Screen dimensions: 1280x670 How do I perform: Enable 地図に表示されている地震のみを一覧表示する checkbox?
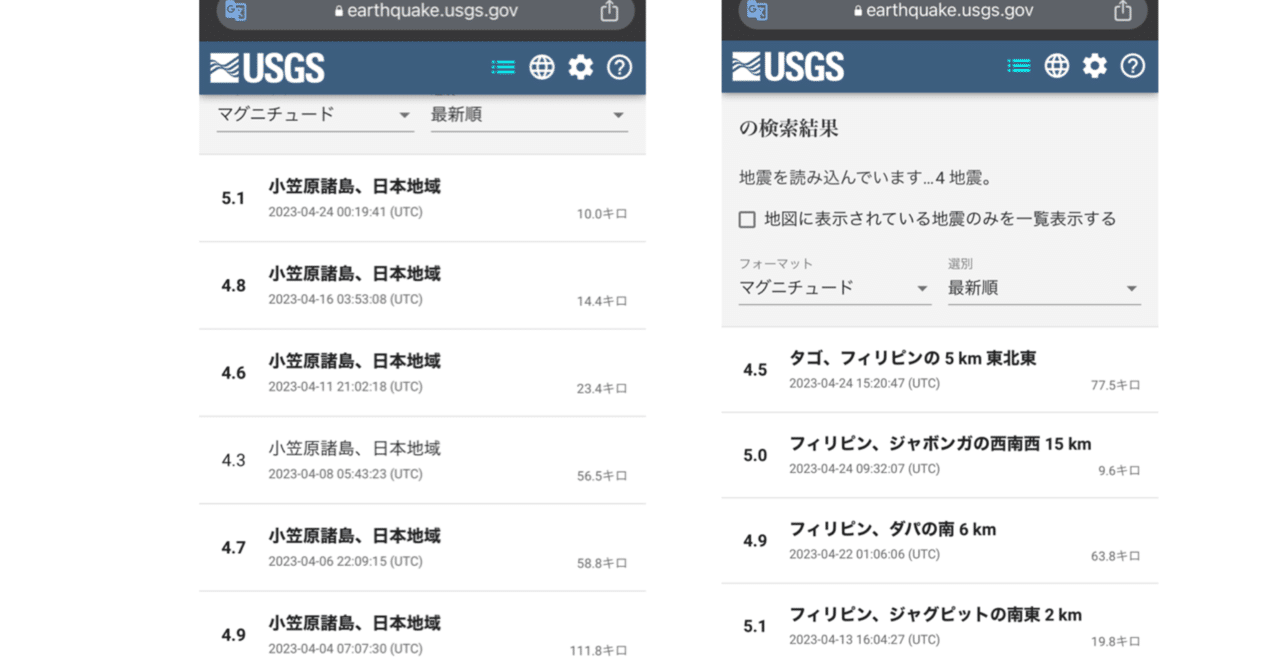coord(747,218)
